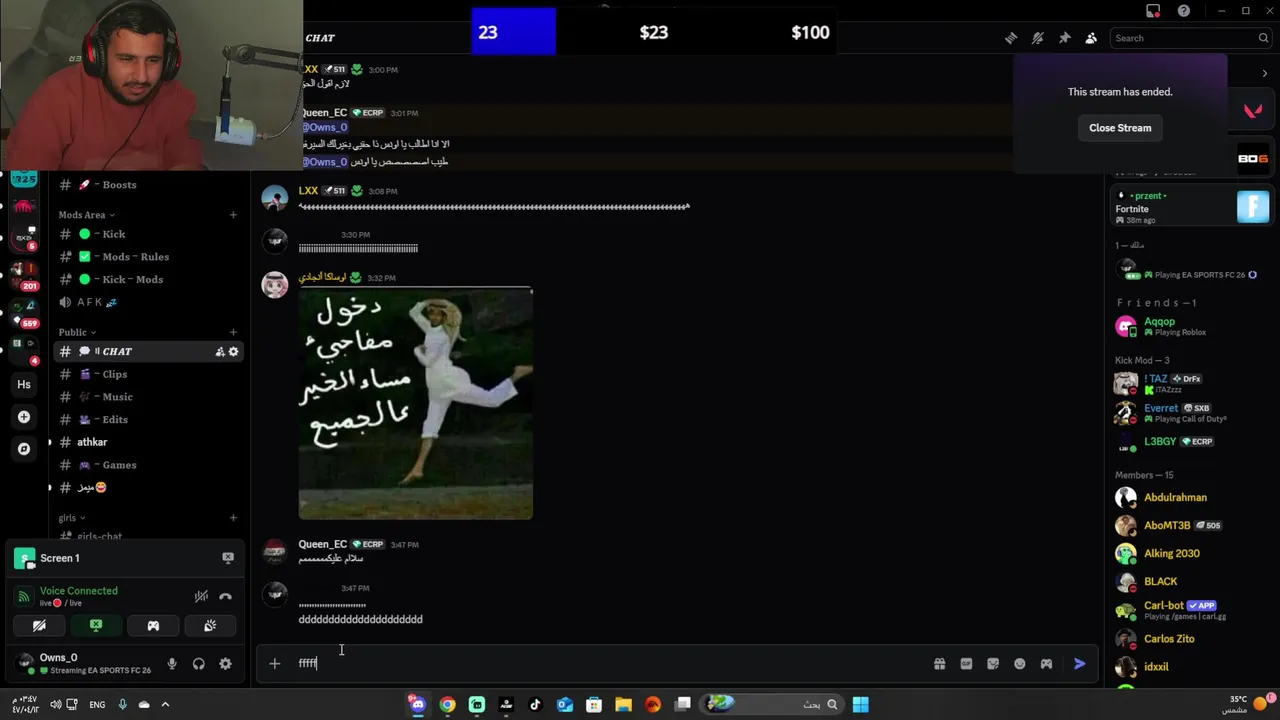Click the Close Stream button

coord(1120,128)
